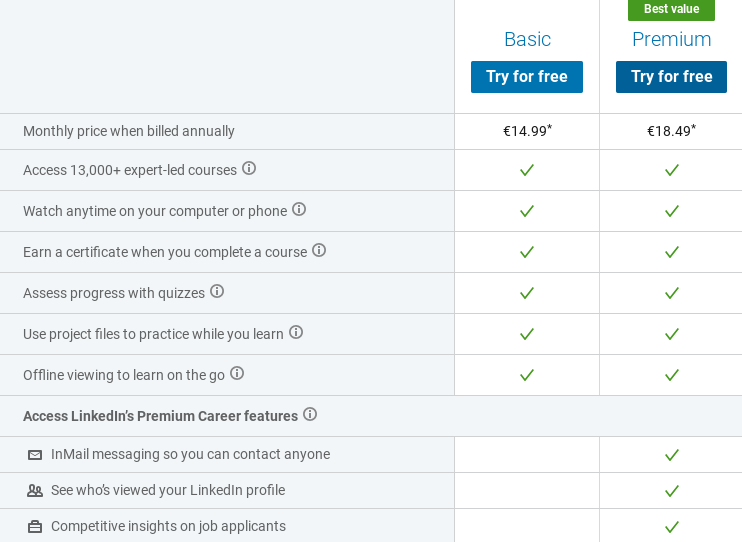Viewport: 742px width, 542px height.
Task: Open info icon for Offline viewing
Action: (237, 373)
